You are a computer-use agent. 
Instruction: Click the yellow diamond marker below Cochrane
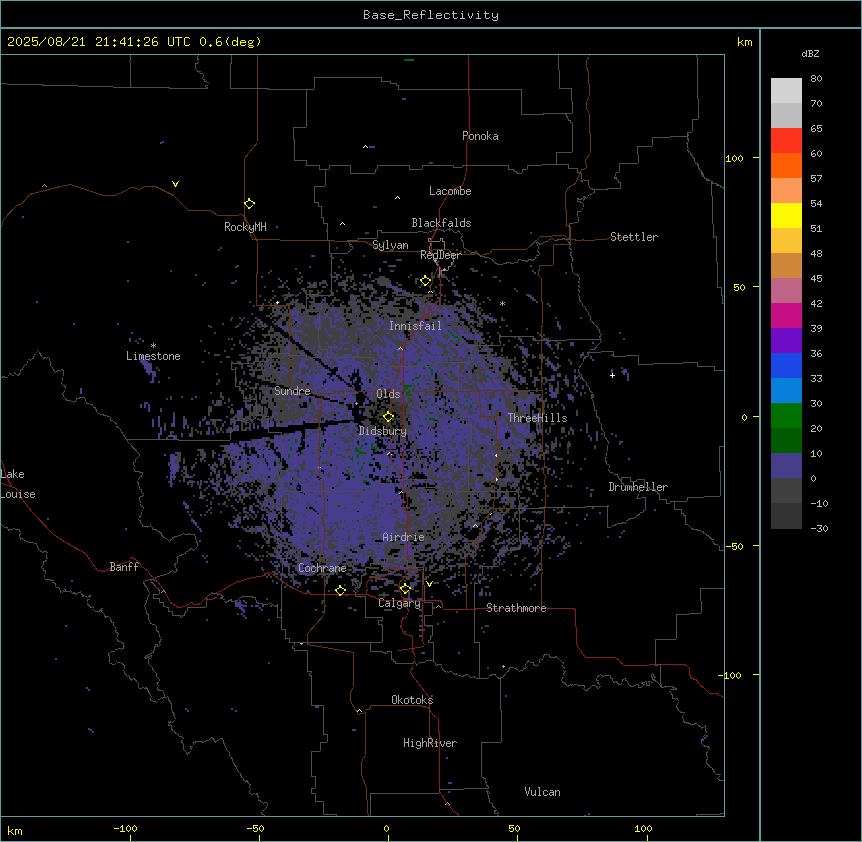coord(340,590)
